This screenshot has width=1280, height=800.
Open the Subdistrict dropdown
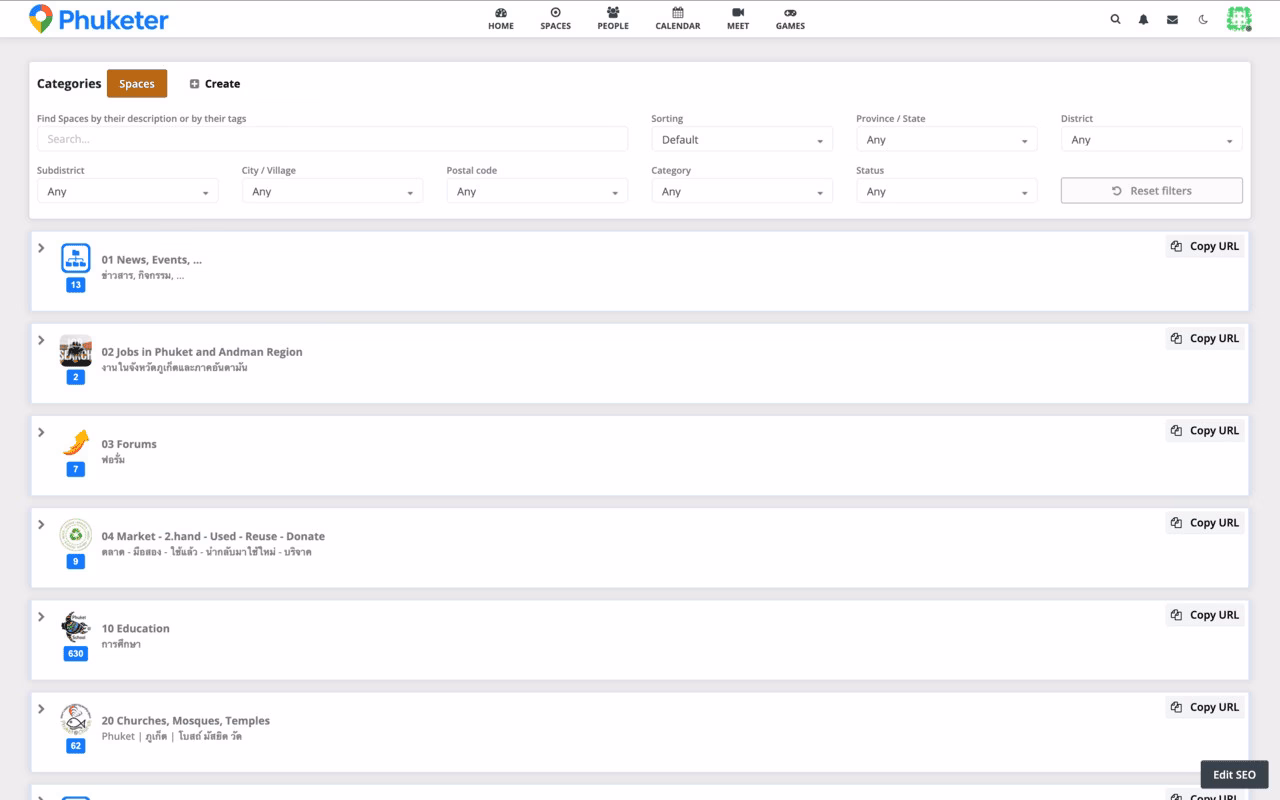tap(128, 191)
